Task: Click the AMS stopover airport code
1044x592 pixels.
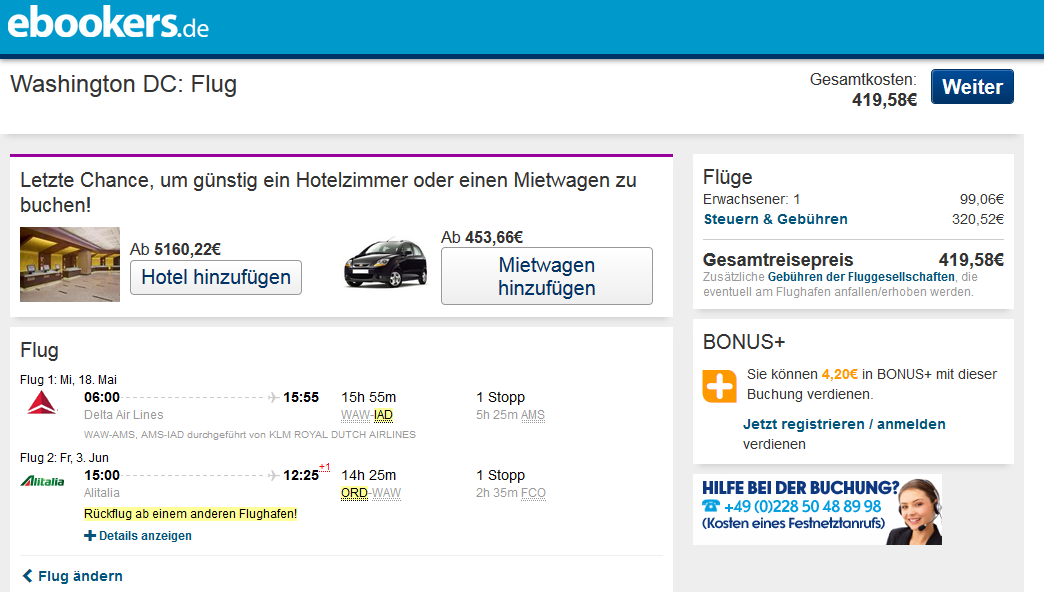Action: point(533,415)
